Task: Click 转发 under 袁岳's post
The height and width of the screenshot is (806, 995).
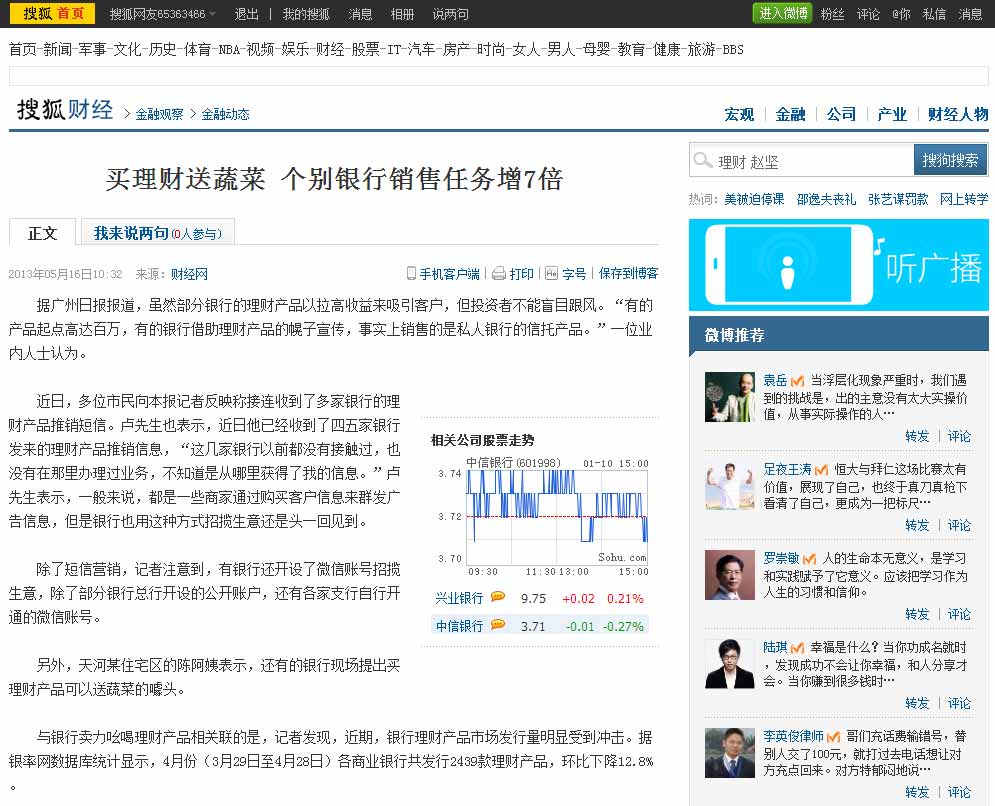Action: point(917,436)
